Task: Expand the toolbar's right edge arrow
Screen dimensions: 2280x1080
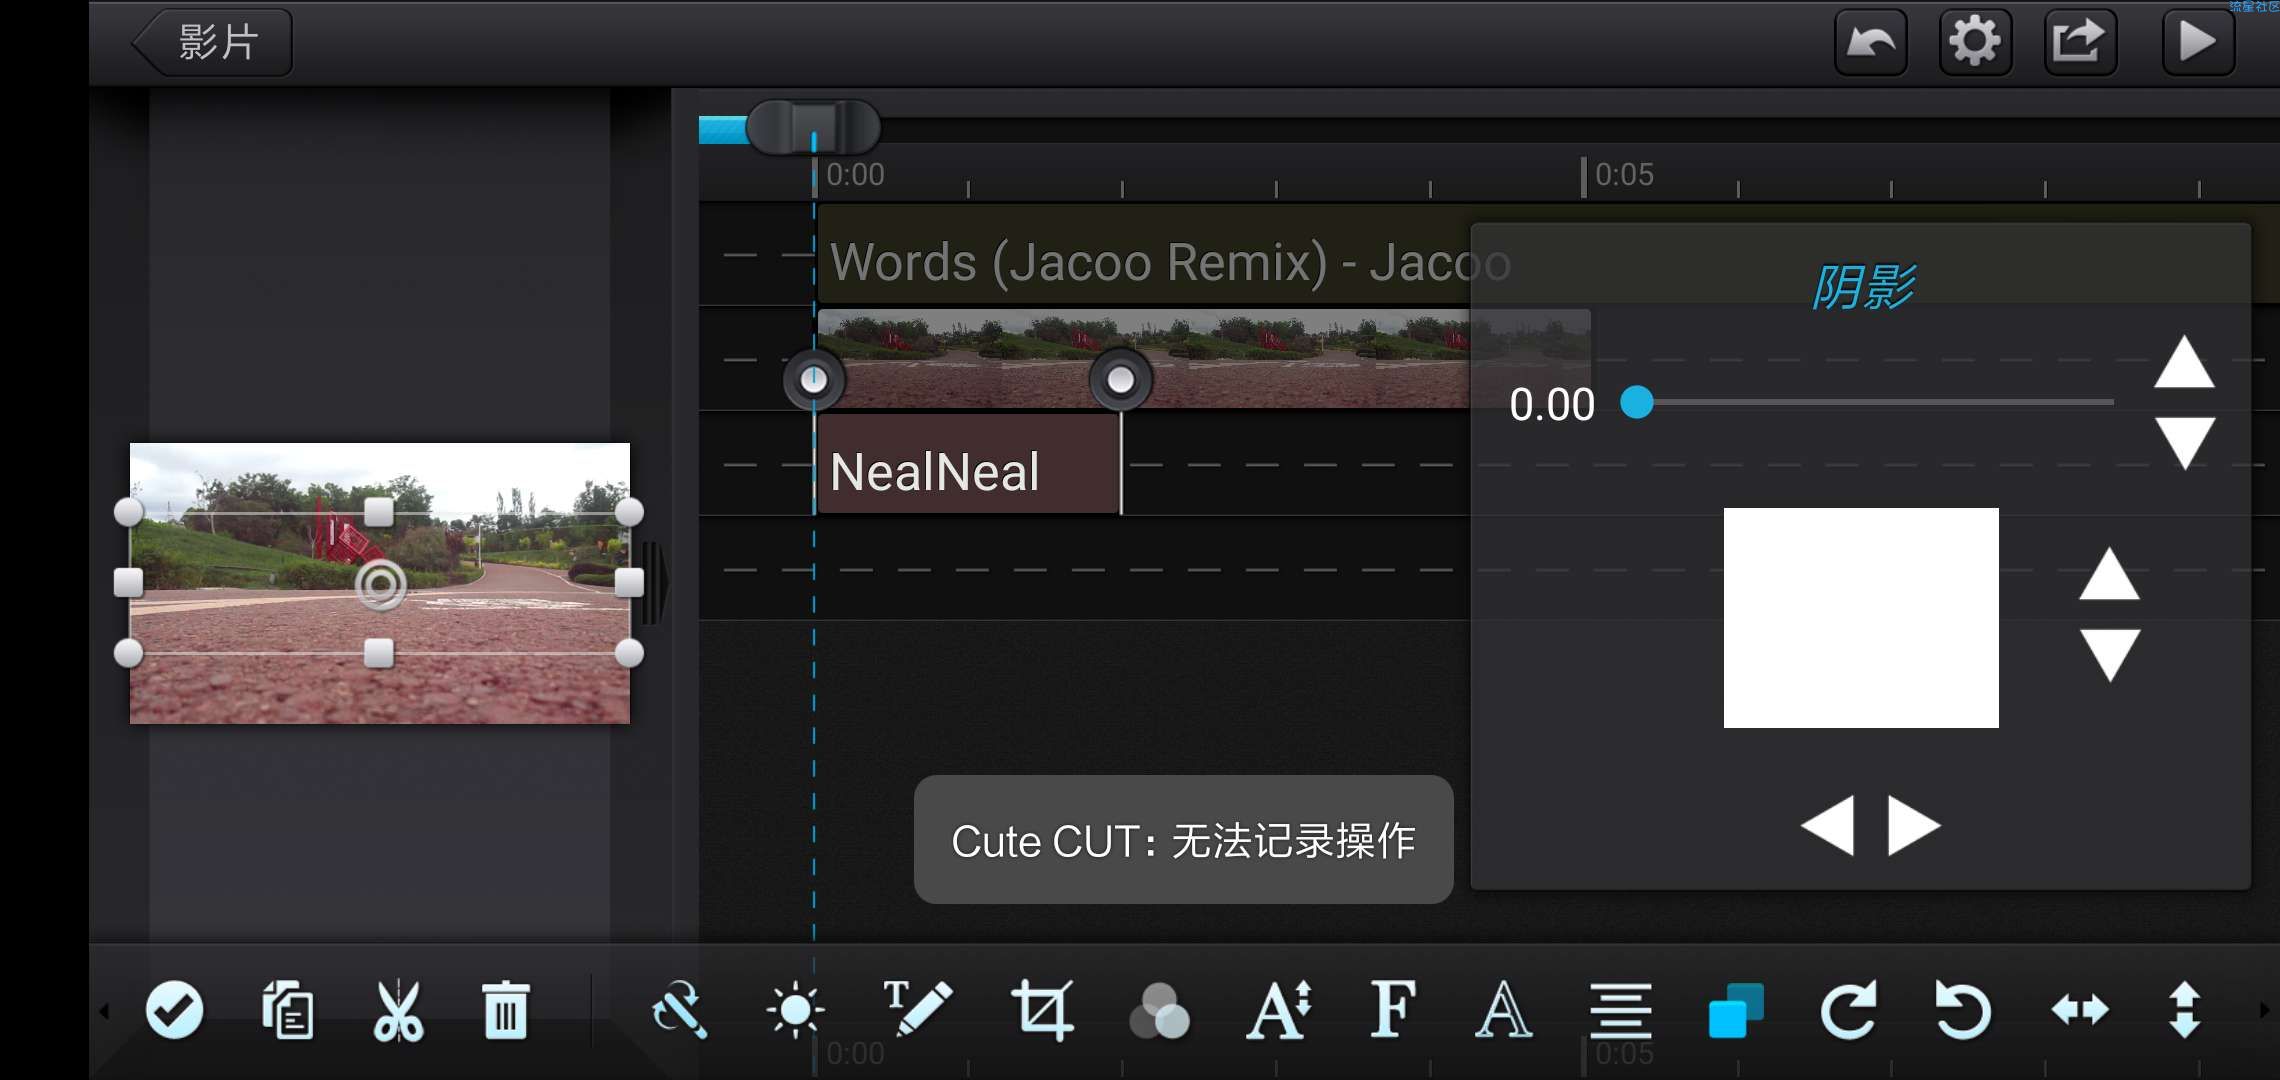Action: click(2264, 1011)
